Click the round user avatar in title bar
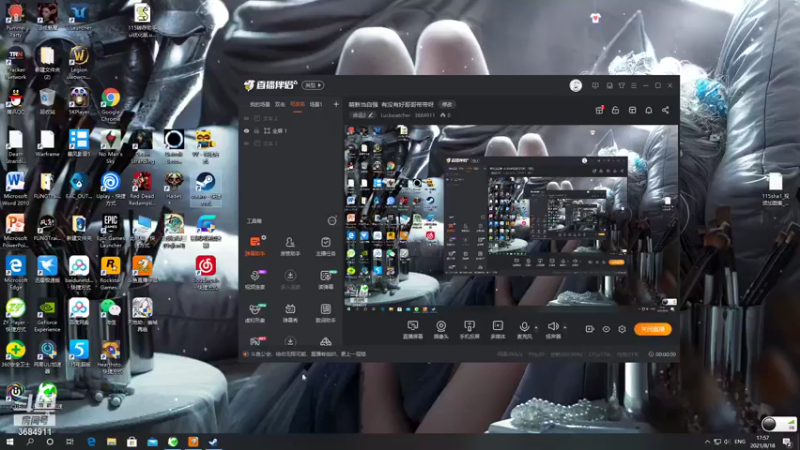 [576, 85]
